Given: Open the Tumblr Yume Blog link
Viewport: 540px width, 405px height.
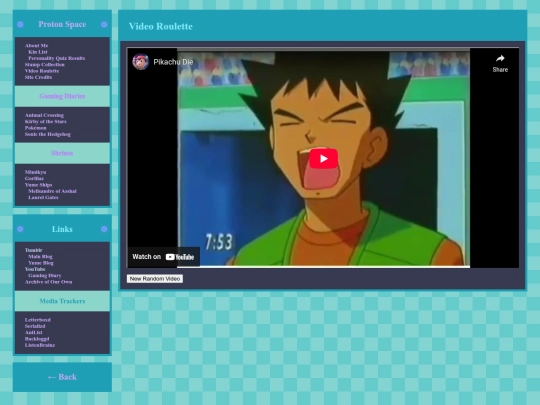Looking at the screenshot, I should click(x=41, y=263).
